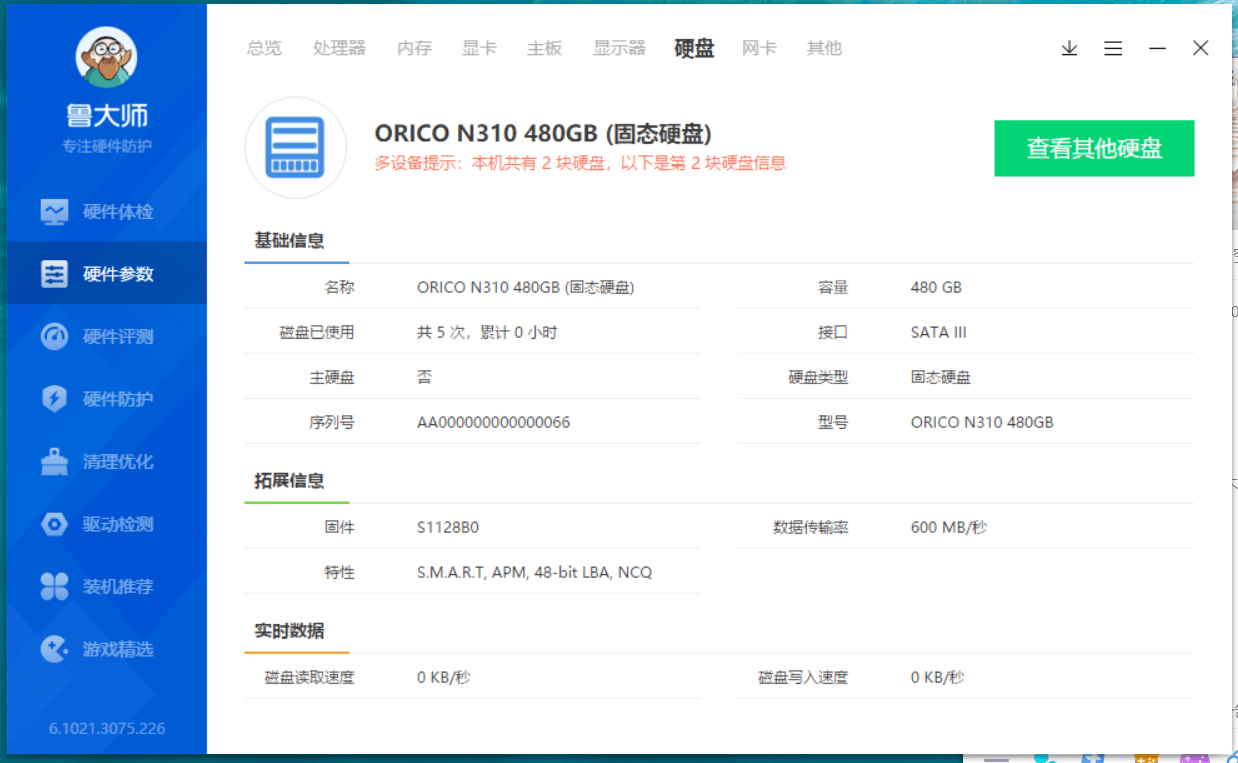The image size is (1238, 763).
Task: Click the 磁盘读取速度 value 0 KB/秒
Action: pyautogui.click(x=444, y=677)
